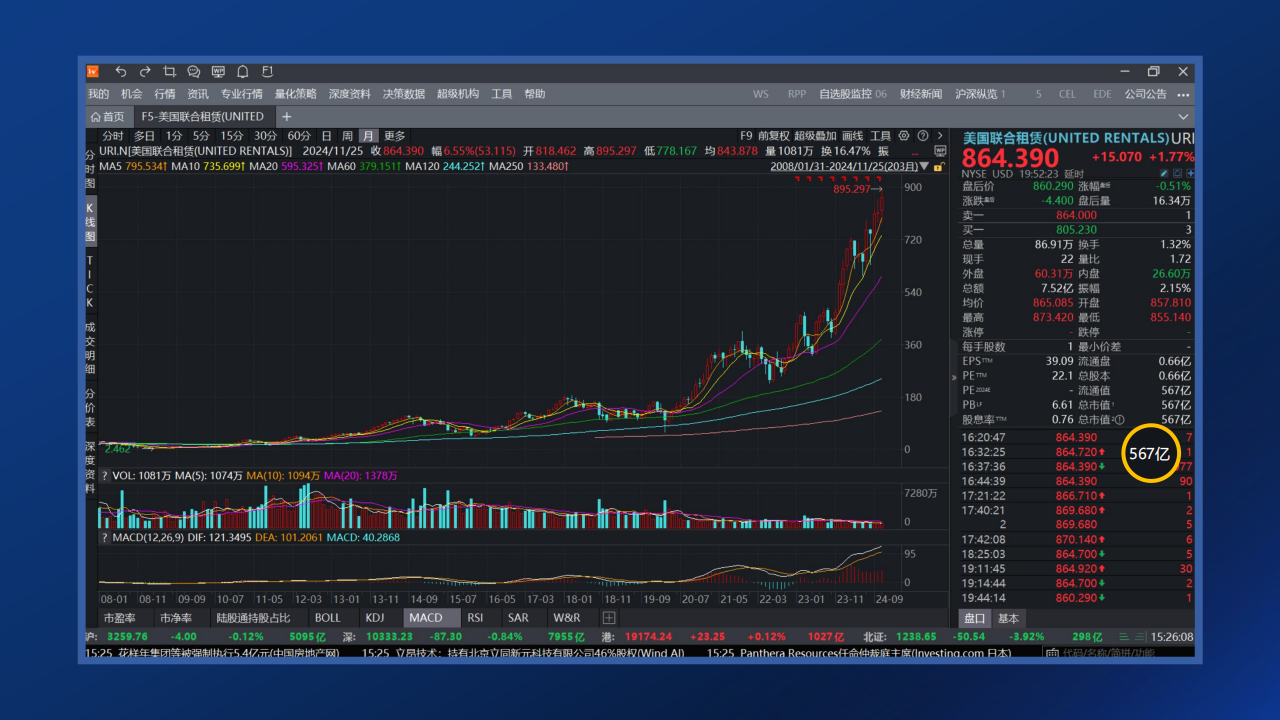Select the 分时 timeframe
The image size is (1280, 720).
tap(112, 136)
